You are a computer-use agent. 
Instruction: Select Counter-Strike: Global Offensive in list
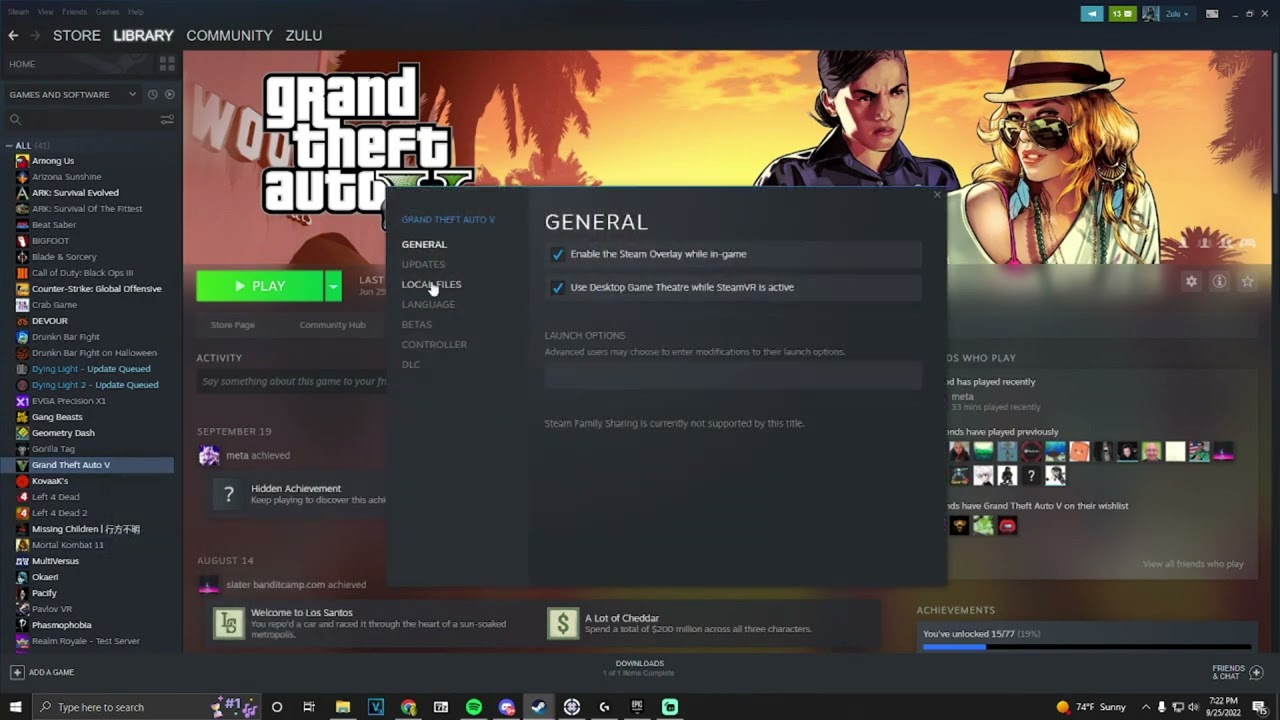(96, 289)
